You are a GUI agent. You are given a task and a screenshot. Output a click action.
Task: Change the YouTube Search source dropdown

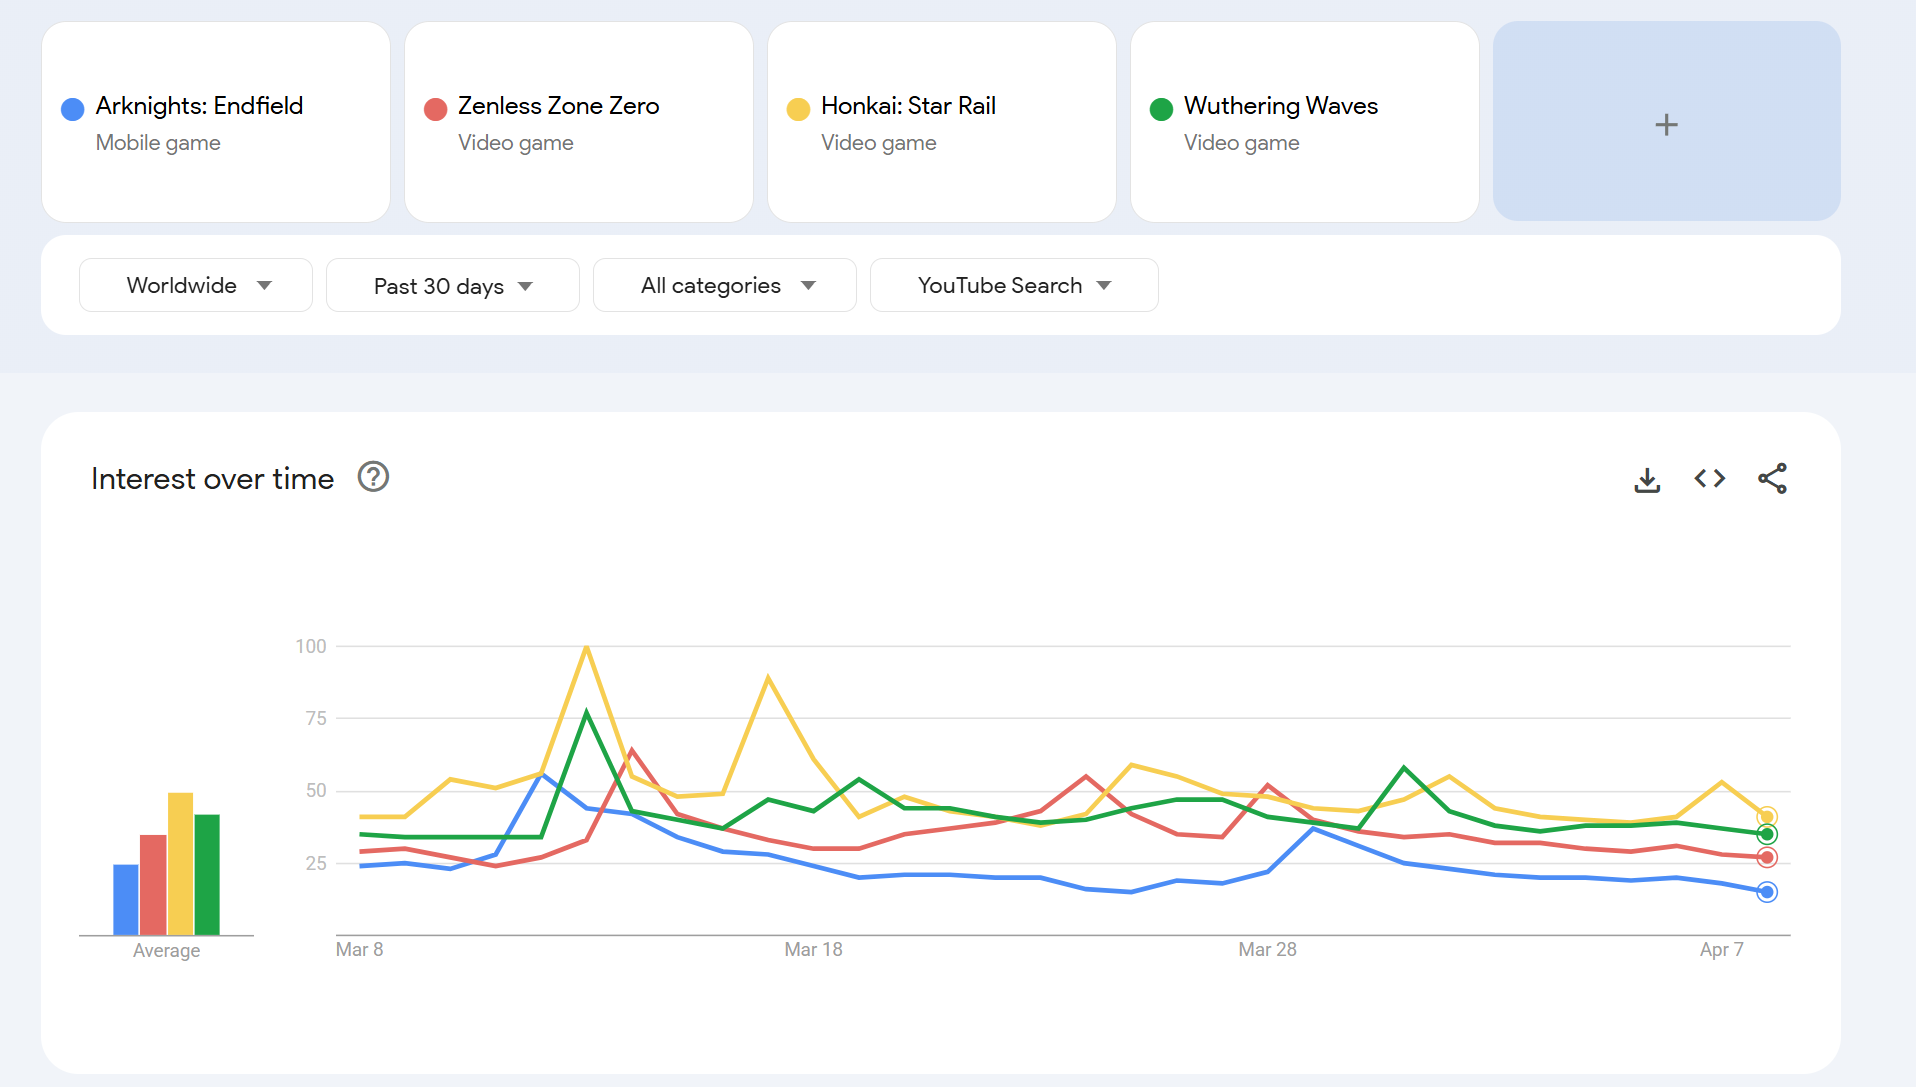tap(1013, 286)
